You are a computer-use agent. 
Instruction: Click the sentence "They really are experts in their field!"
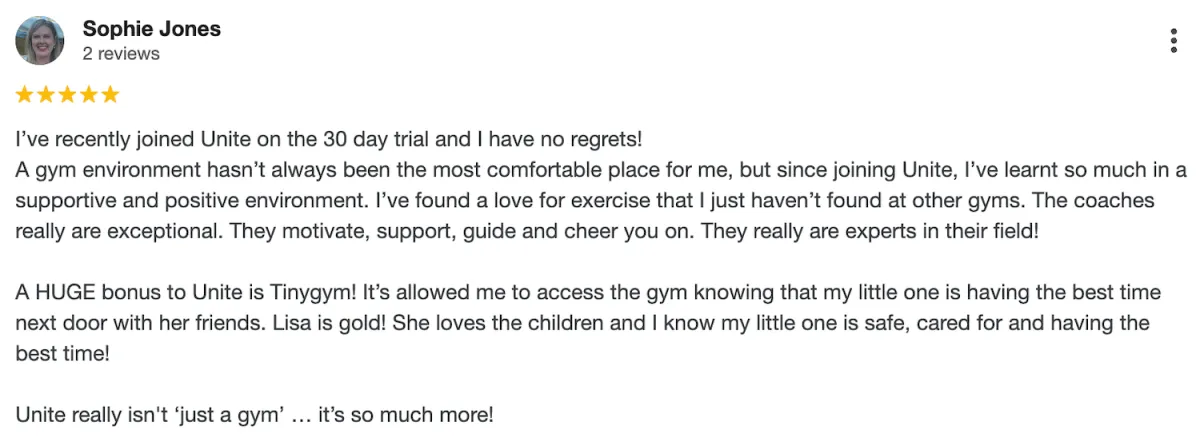pos(869,232)
